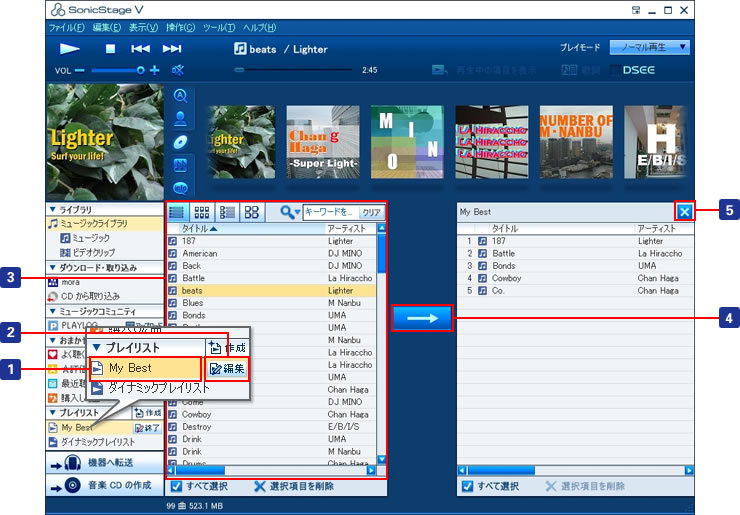Viewport: 740px width, 515px height.
Task: Click the mute speaker icon
Action: (179, 70)
